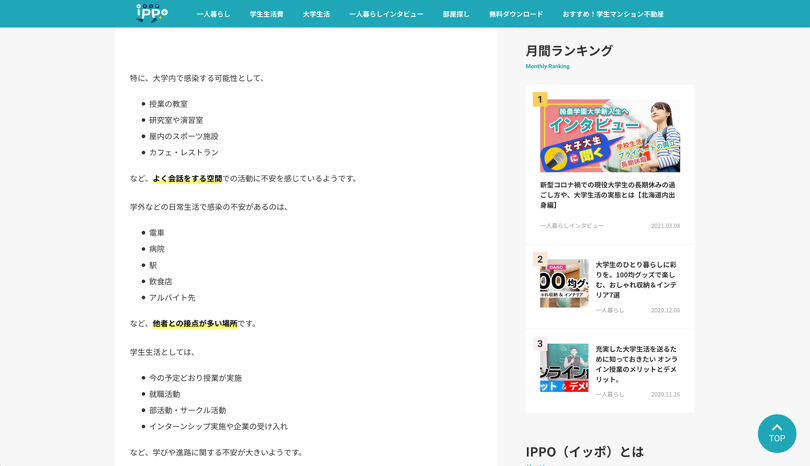The width and height of the screenshot is (810, 466).
Task: Click 一人暮らしインタビュー category tag under first article
Action: [x=572, y=226]
